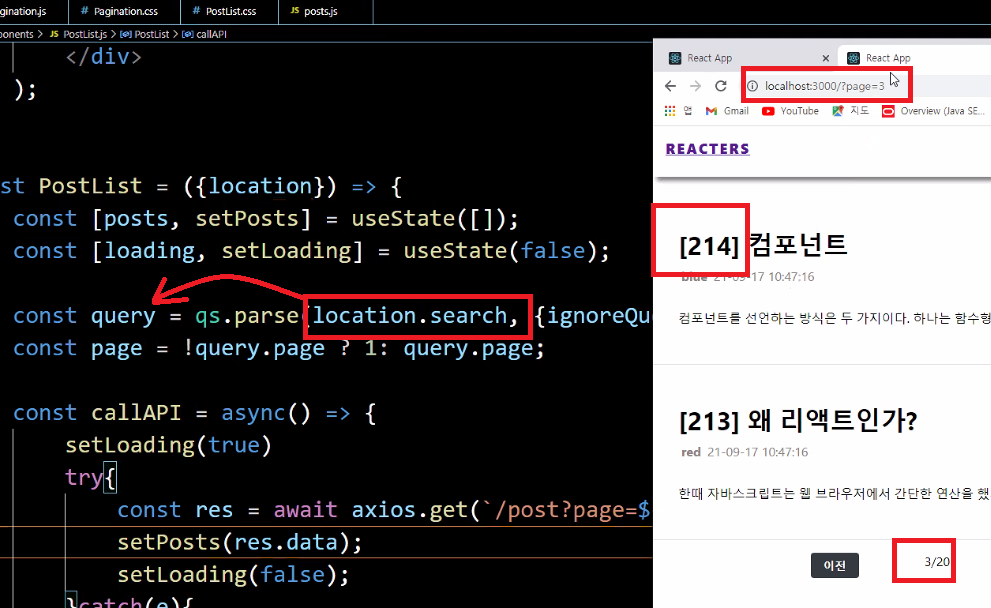The height and width of the screenshot is (608, 991).
Task: Click the closing </div> tag in code
Action: (x=104, y=57)
